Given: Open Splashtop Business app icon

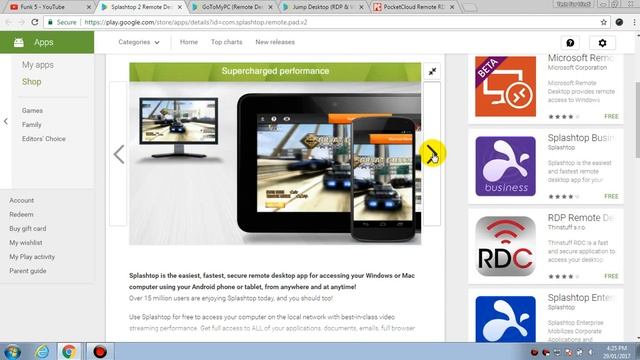Looking at the screenshot, I should point(505,166).
